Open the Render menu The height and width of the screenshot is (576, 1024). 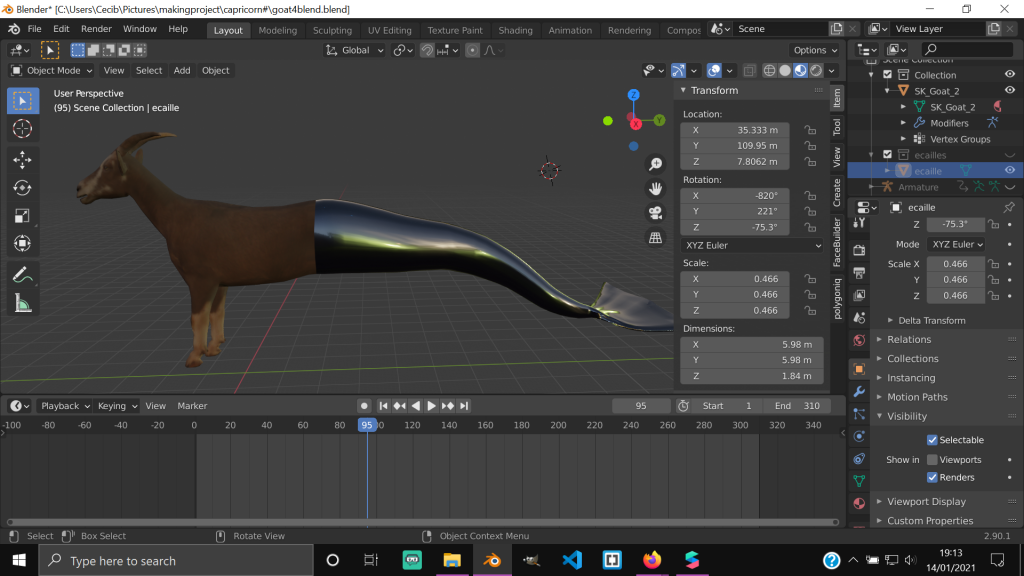click(x=96, y=29)
